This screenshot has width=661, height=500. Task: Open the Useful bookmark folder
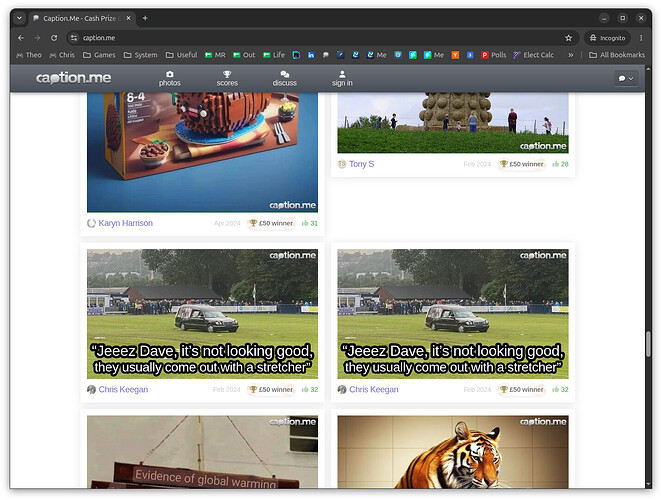click(181, 55)
